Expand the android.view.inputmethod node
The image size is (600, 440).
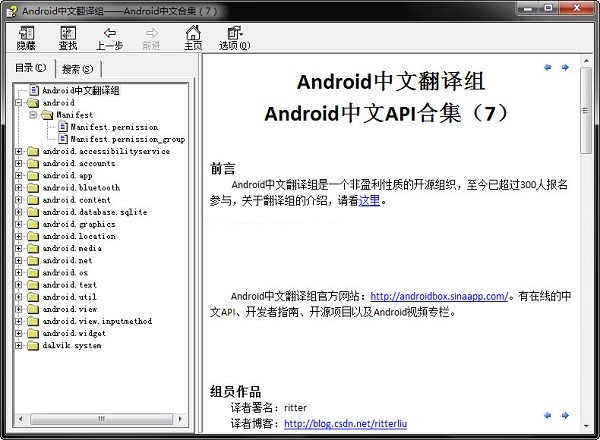click(18, 321)
